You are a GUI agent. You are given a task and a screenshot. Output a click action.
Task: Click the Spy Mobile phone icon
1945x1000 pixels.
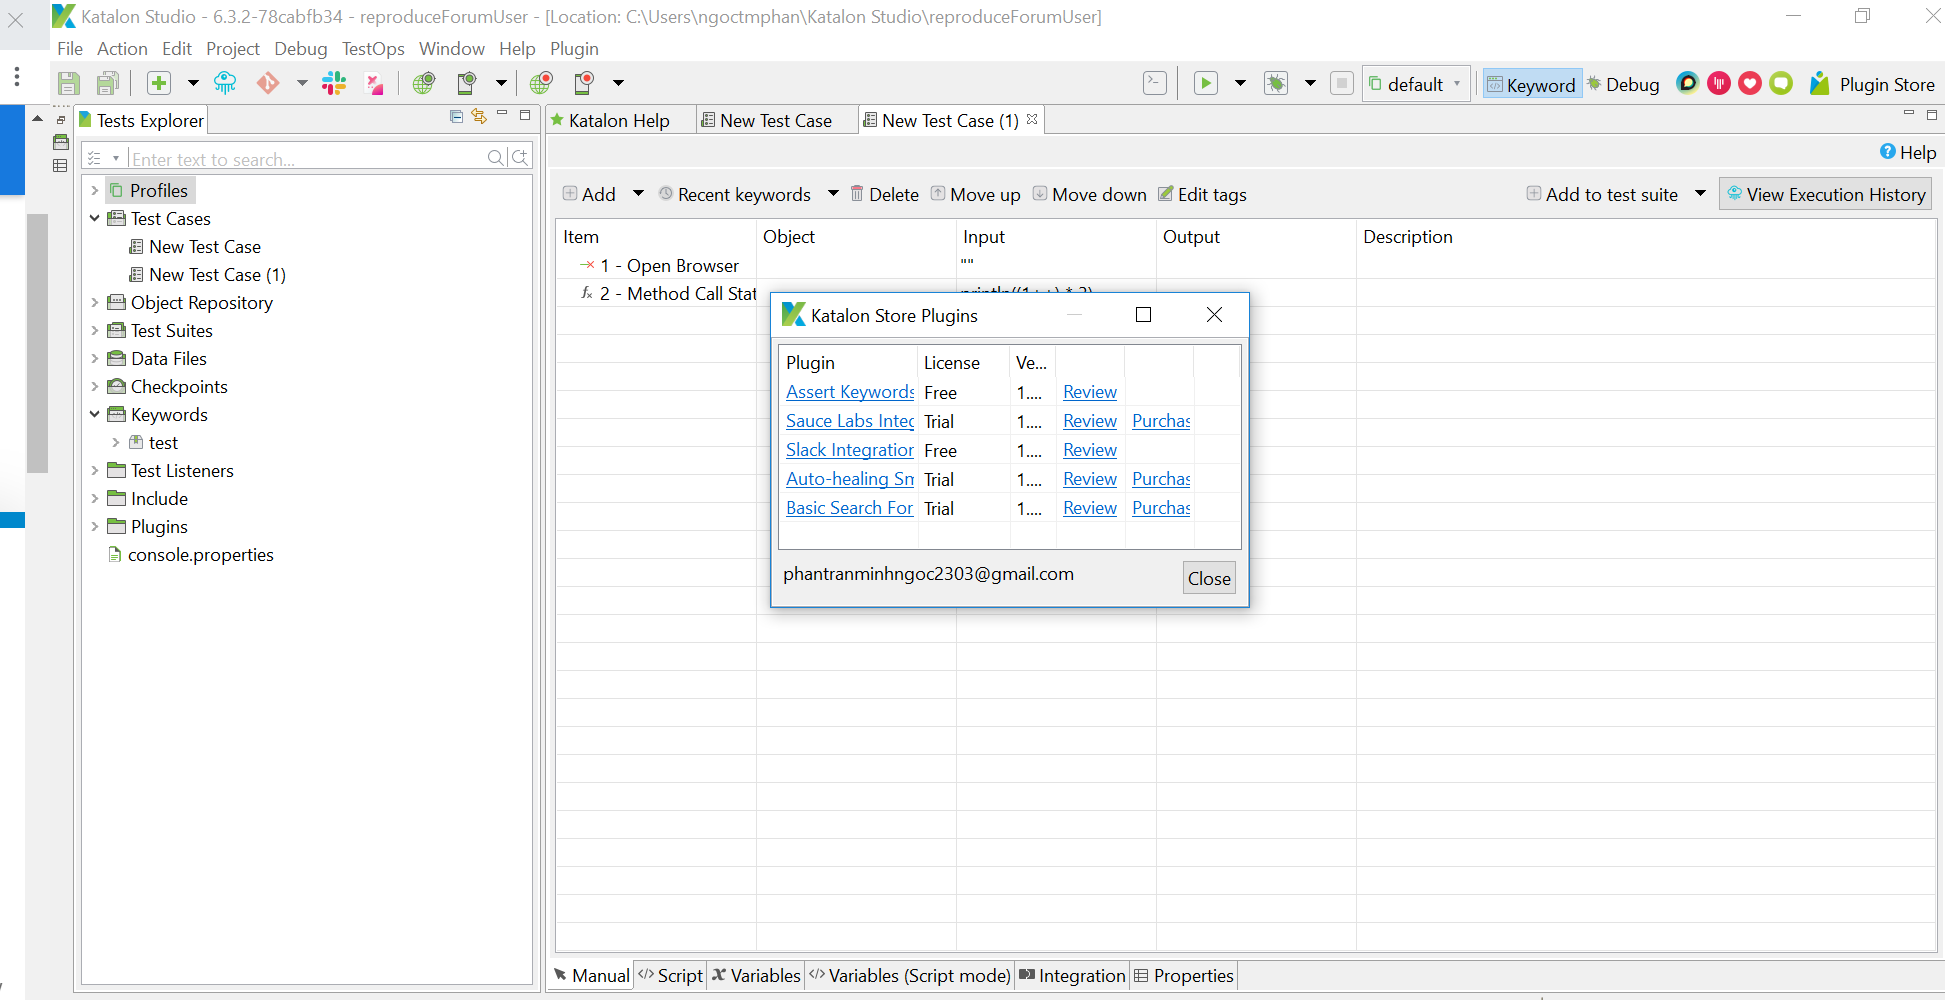tap(467, 83)
